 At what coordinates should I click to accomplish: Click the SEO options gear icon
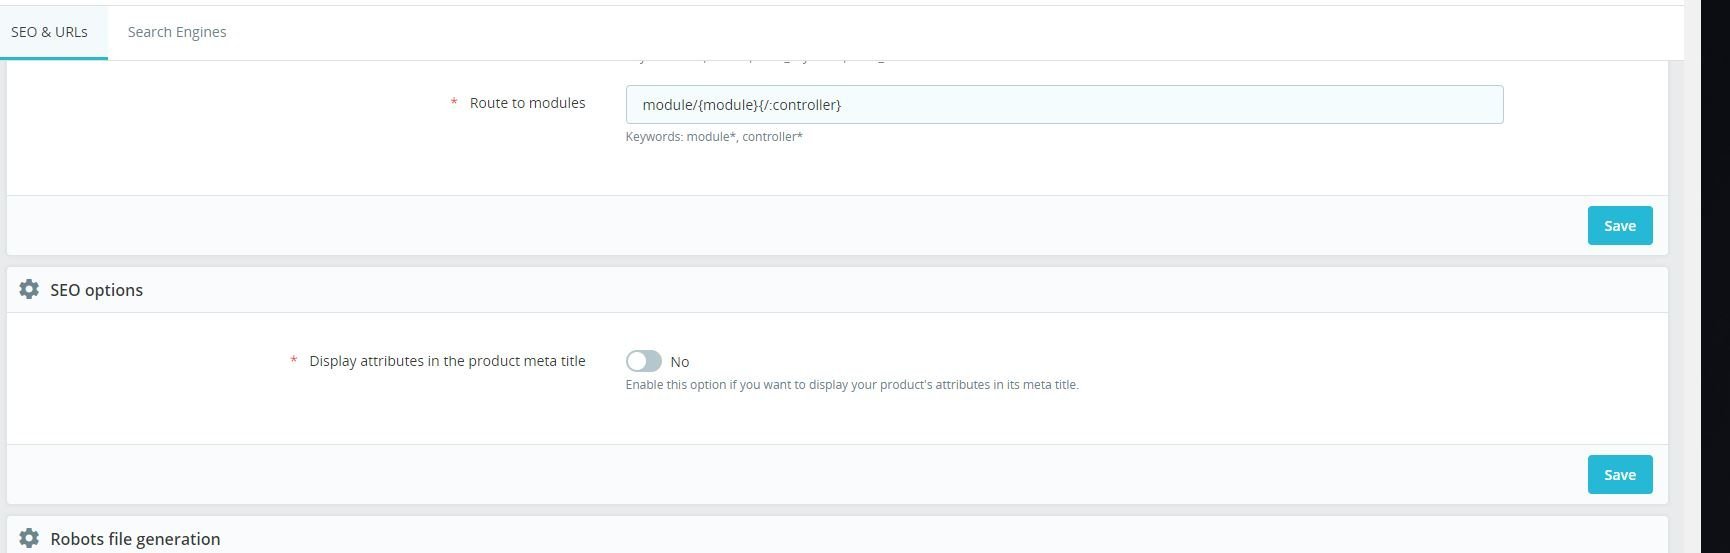[x=29, y=289]
